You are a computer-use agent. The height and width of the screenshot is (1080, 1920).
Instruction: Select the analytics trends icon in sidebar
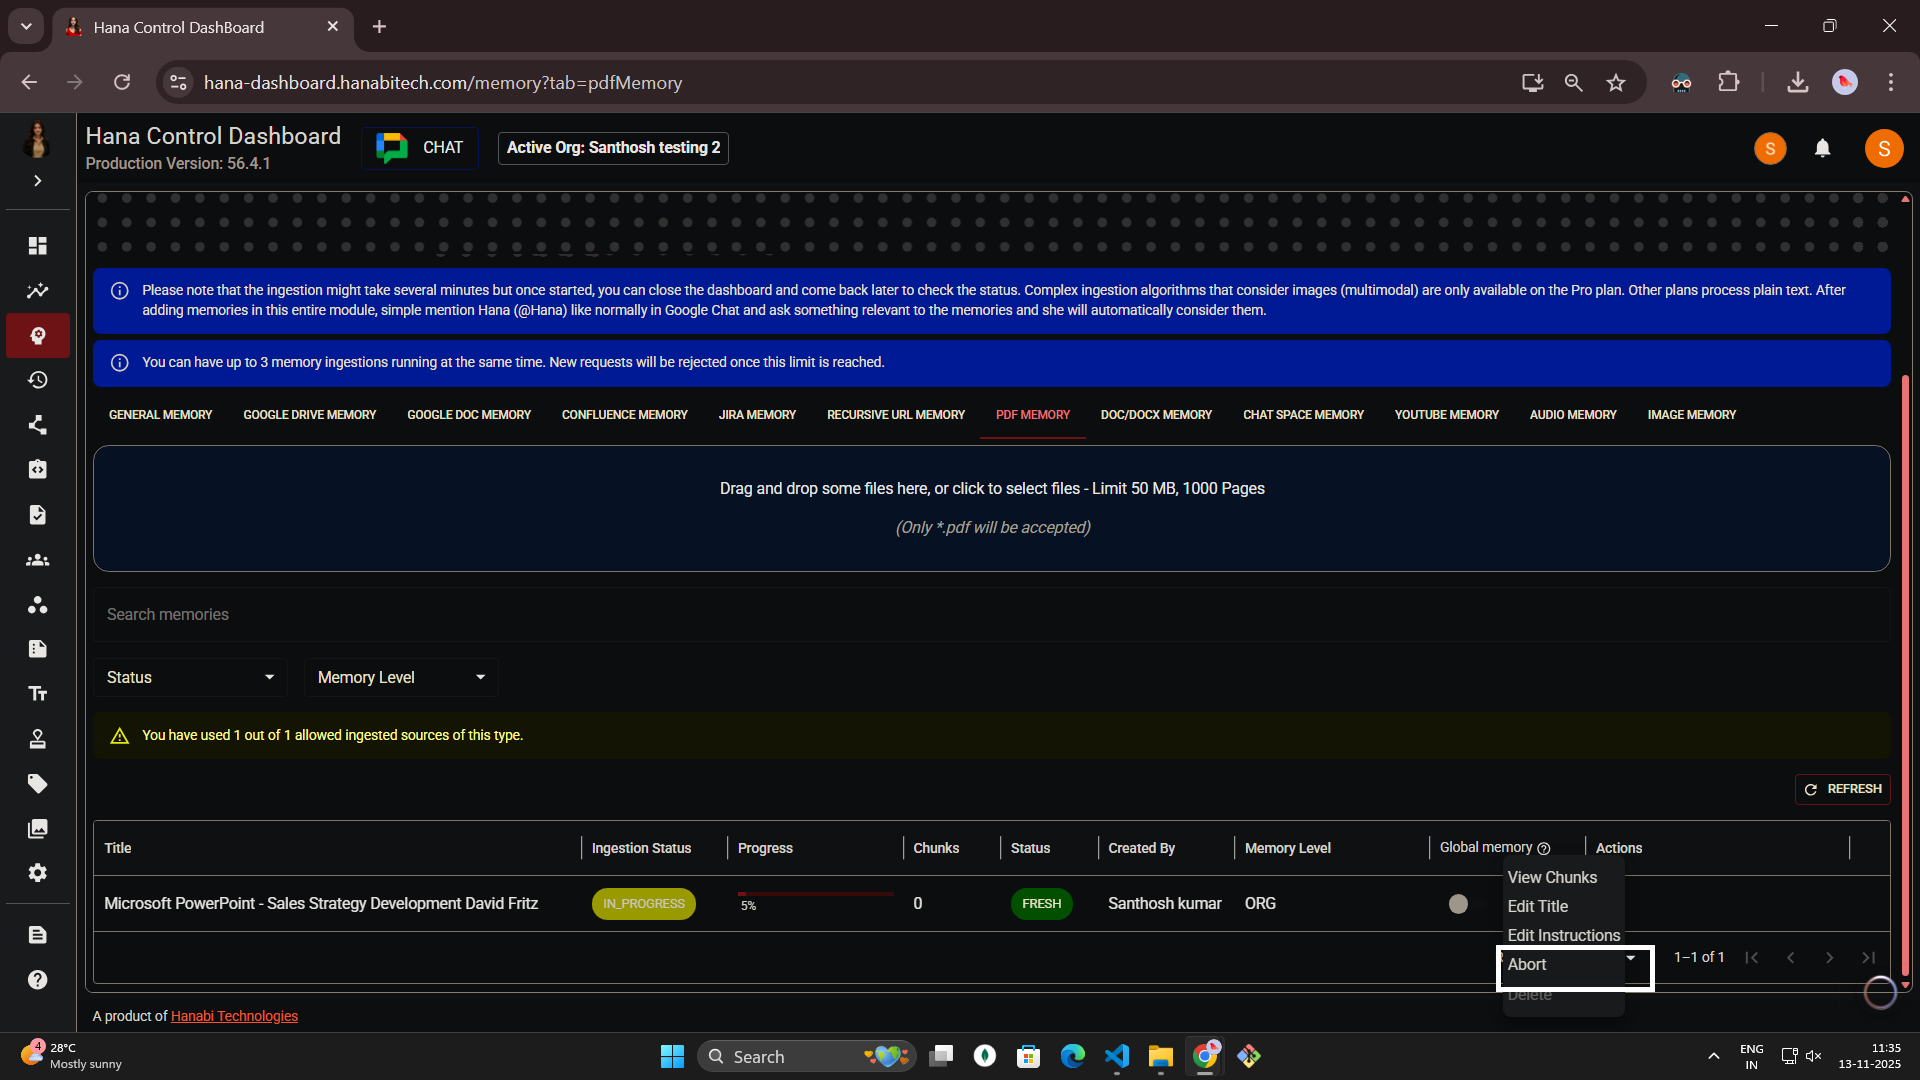tap(37, 290)
